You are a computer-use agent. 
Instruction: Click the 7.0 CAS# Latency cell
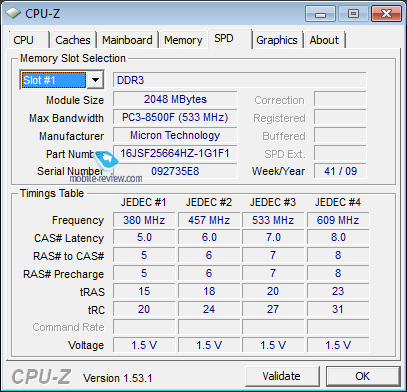click(x=273, y=238)
